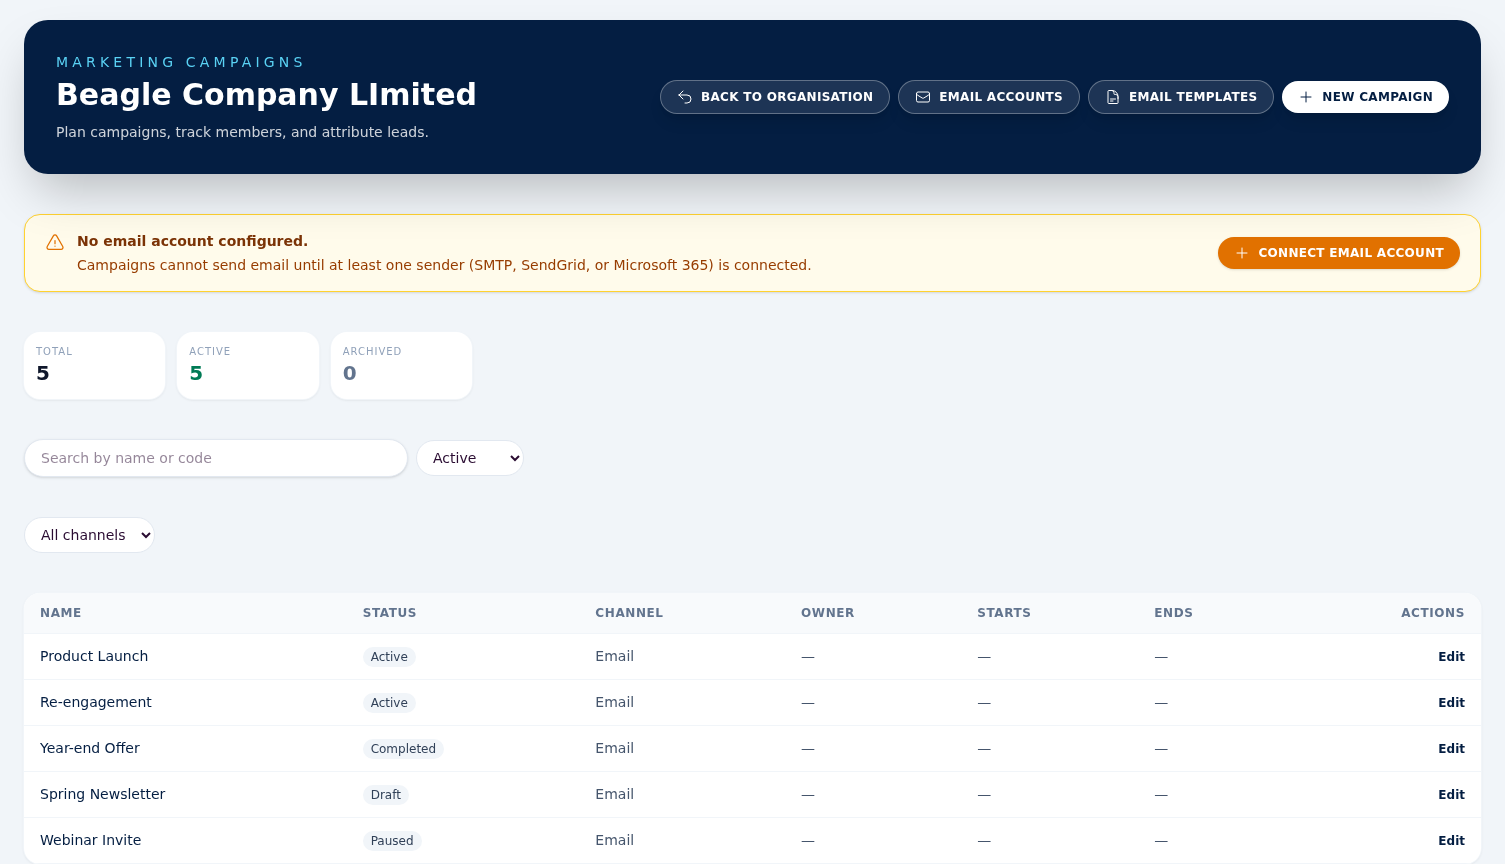1505x864 pixels.
Task: Click the Active status badge for Re-engagement
Action: [x=389, y=703]
